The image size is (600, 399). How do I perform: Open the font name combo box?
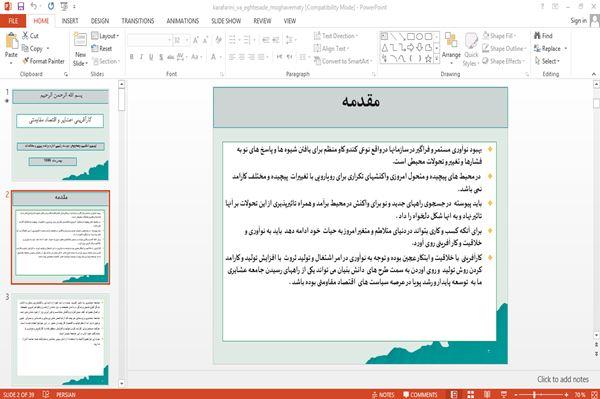coord(149,40)
